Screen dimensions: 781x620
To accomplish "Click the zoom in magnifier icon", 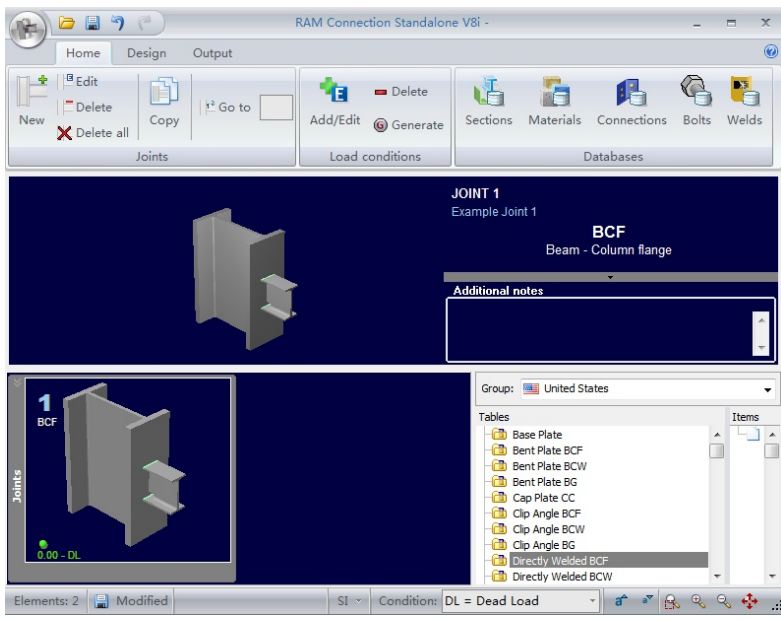I will [698, 601].
